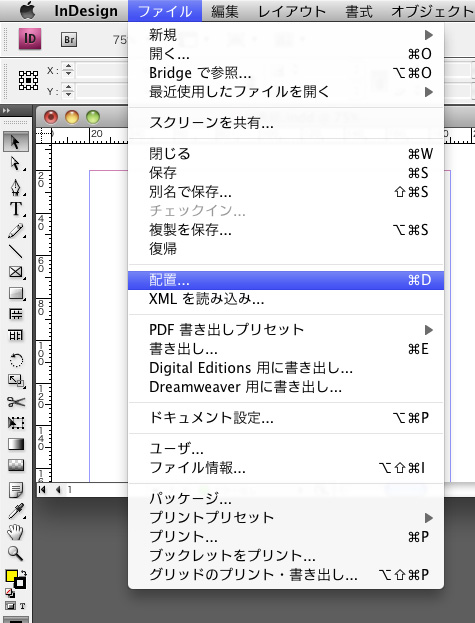Choose 書き出し... menu item
The image size is (475, 623).
[x=286, y=349]
